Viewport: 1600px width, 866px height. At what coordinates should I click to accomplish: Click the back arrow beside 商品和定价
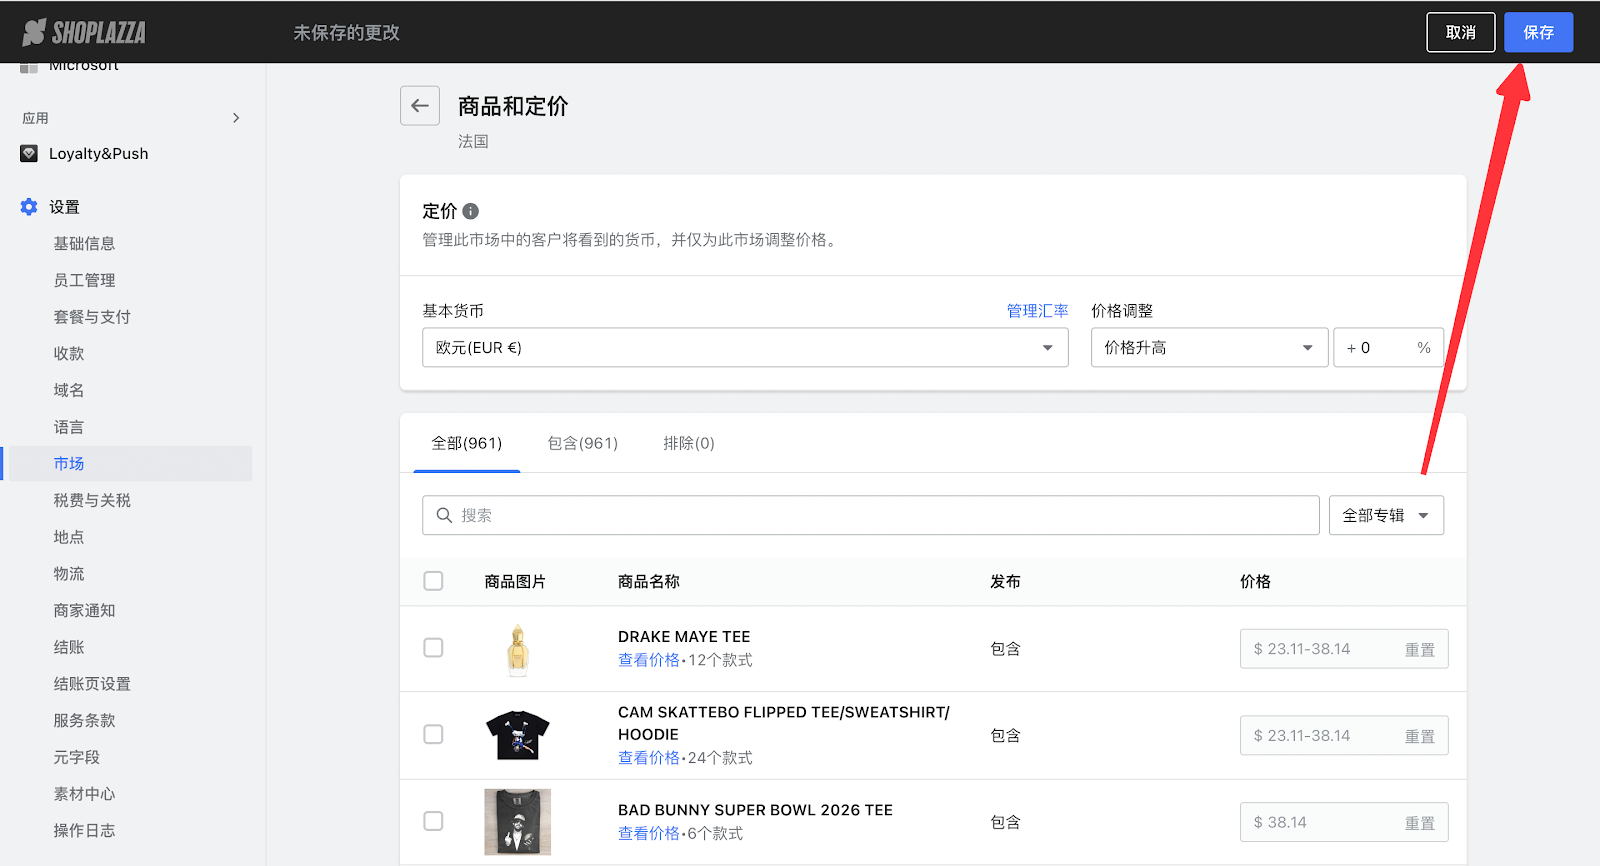(x=420, y=106)
